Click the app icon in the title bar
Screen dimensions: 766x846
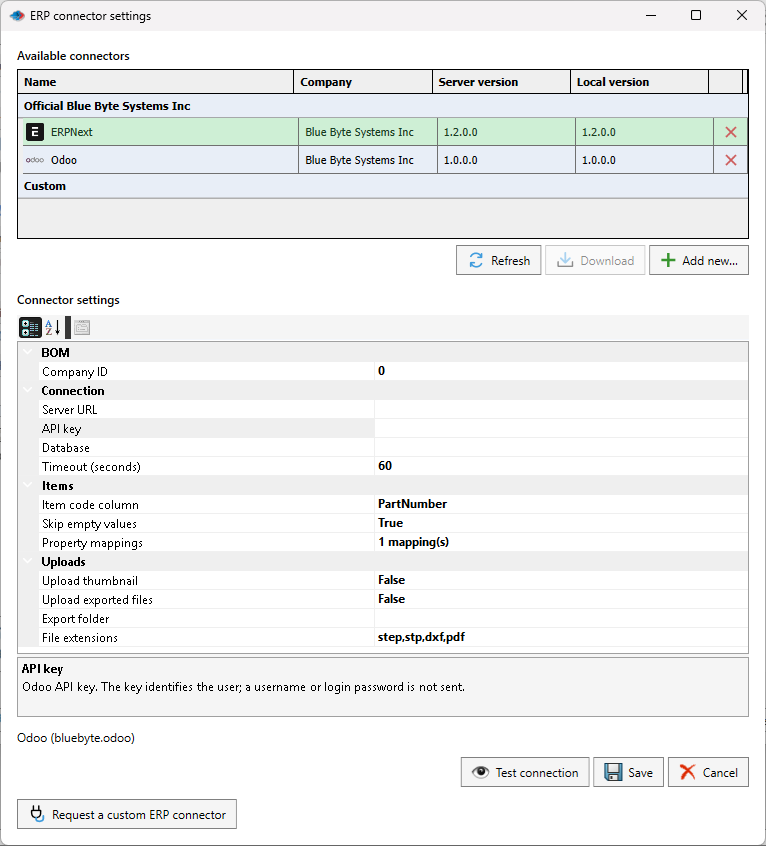point(17,16)
